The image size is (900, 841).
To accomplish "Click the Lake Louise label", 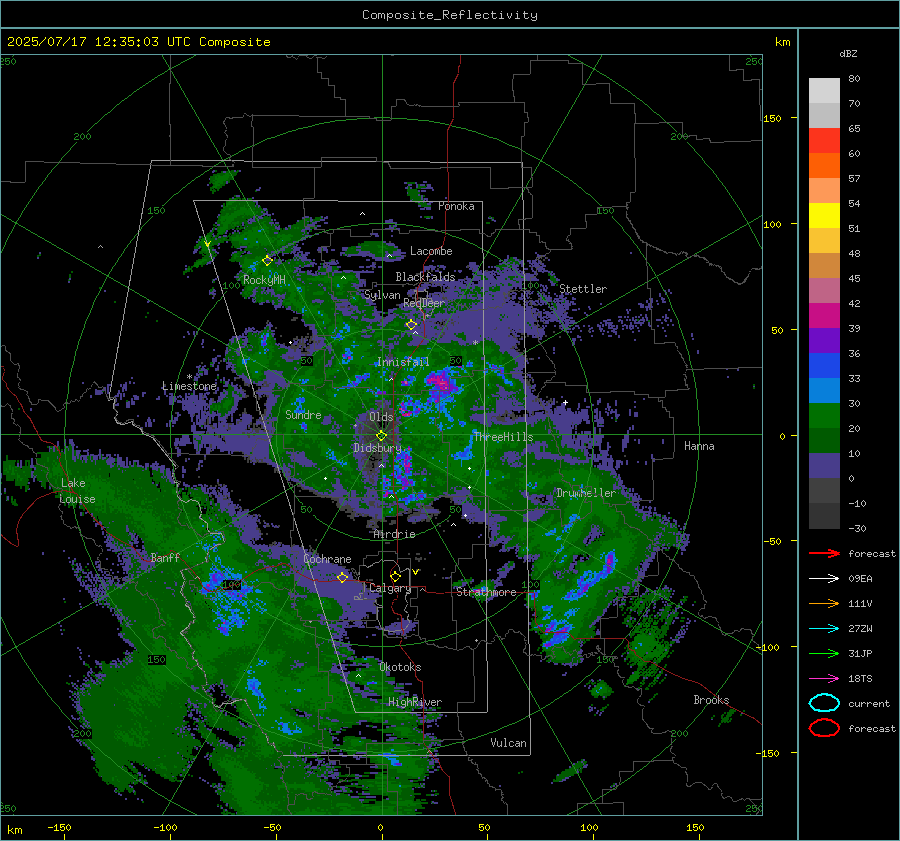I will click(x=77, y=491).
